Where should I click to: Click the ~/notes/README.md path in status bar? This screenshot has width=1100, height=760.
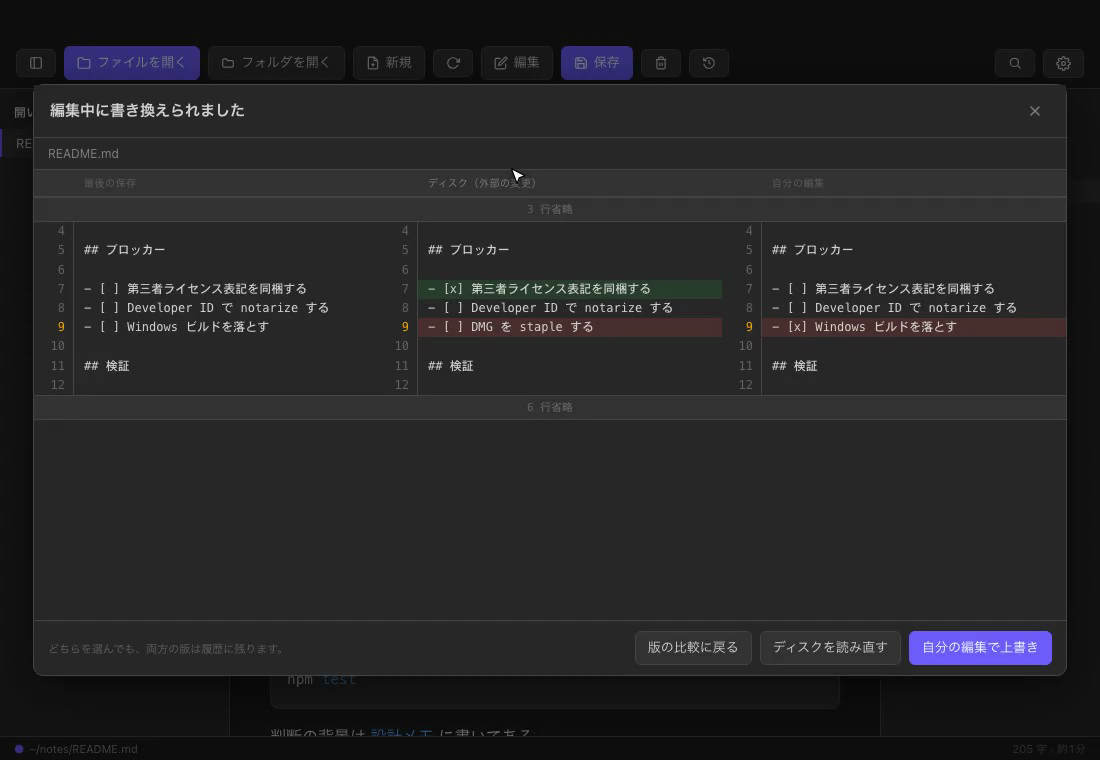click(83, 749)
